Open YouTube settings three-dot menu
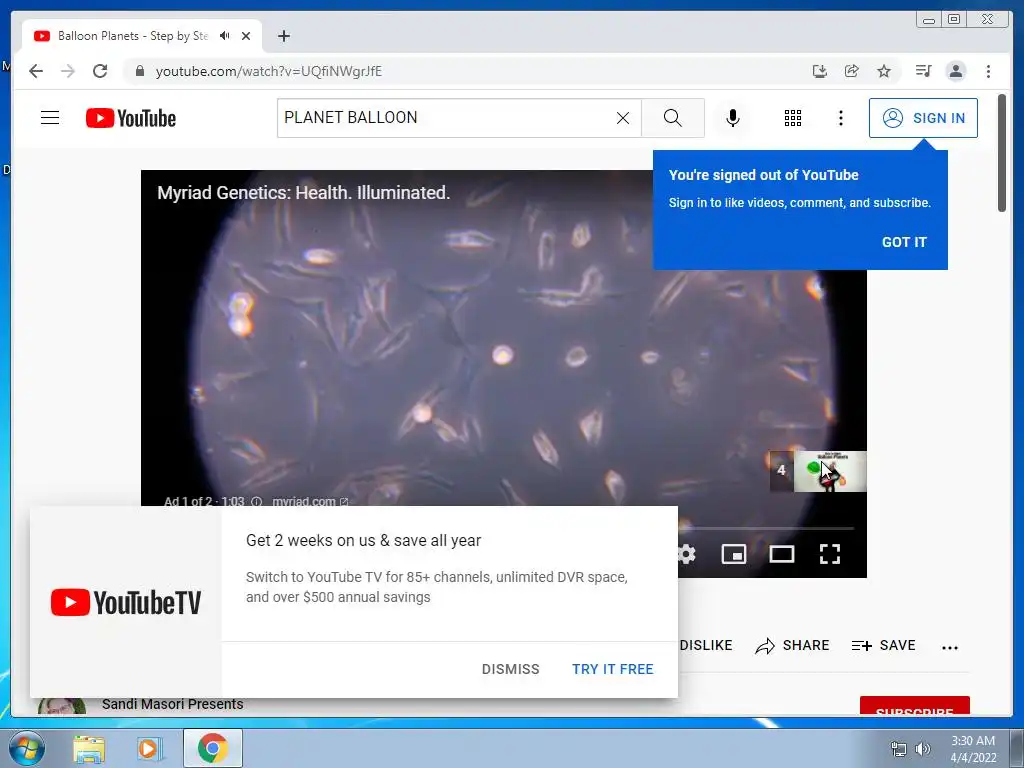 point(840,118)
